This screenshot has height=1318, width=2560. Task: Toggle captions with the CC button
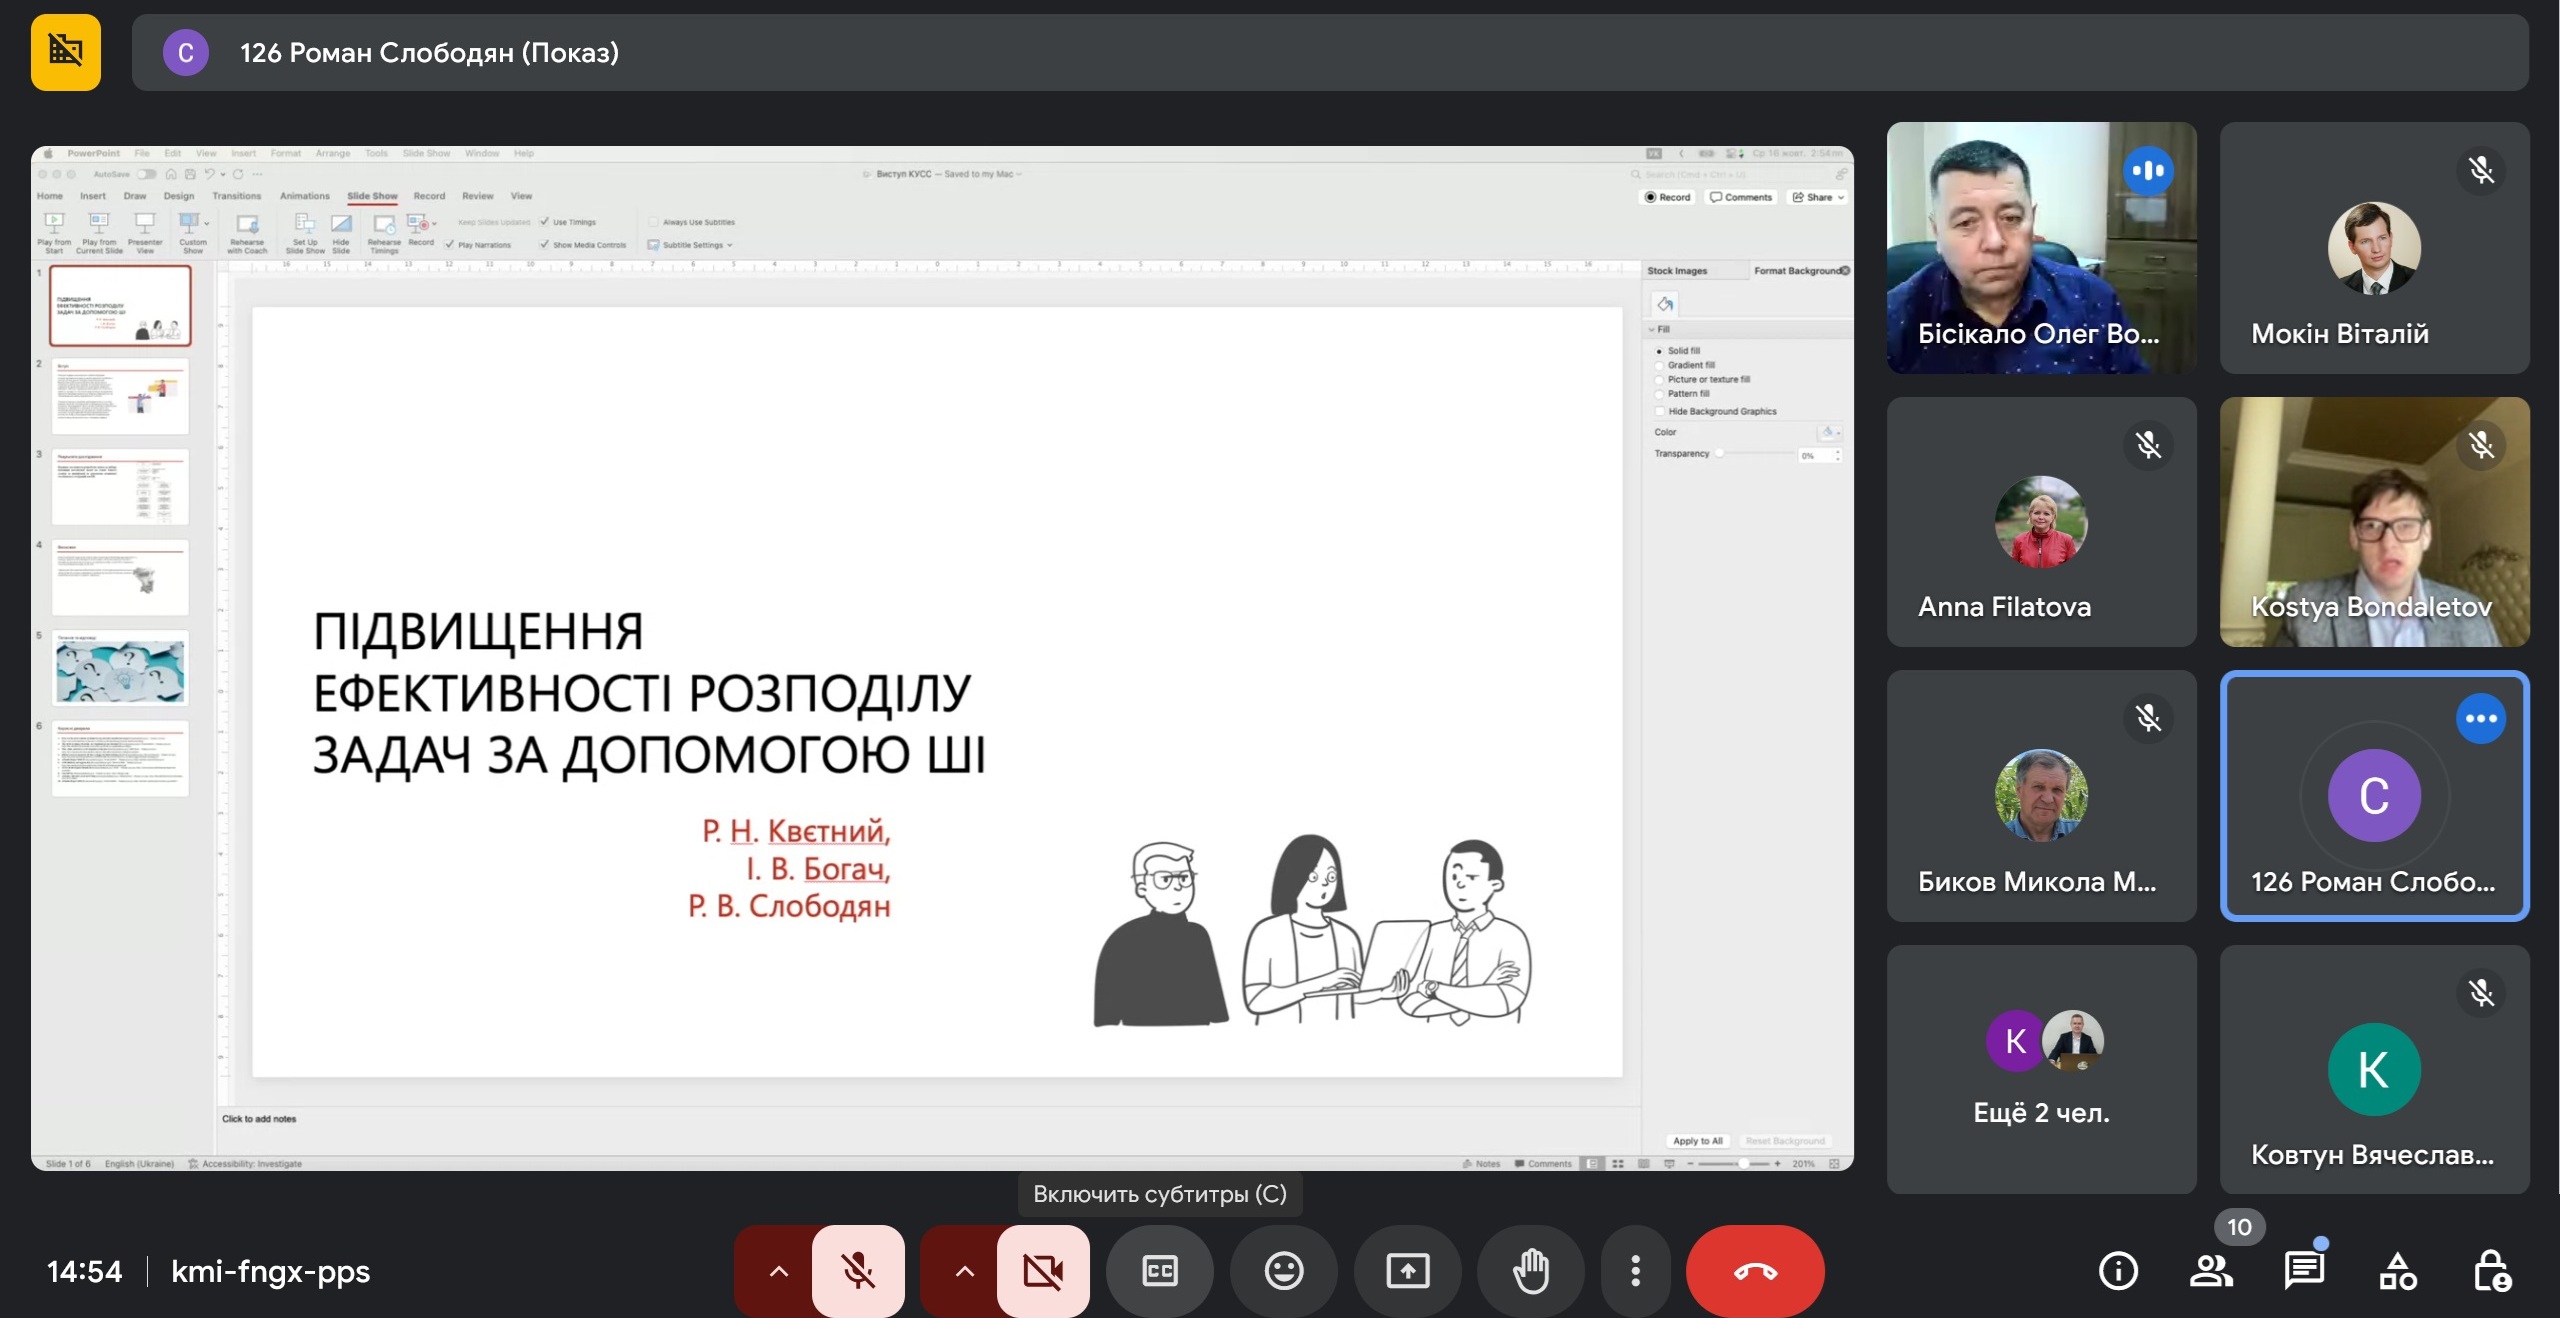click(1159, 1271)
